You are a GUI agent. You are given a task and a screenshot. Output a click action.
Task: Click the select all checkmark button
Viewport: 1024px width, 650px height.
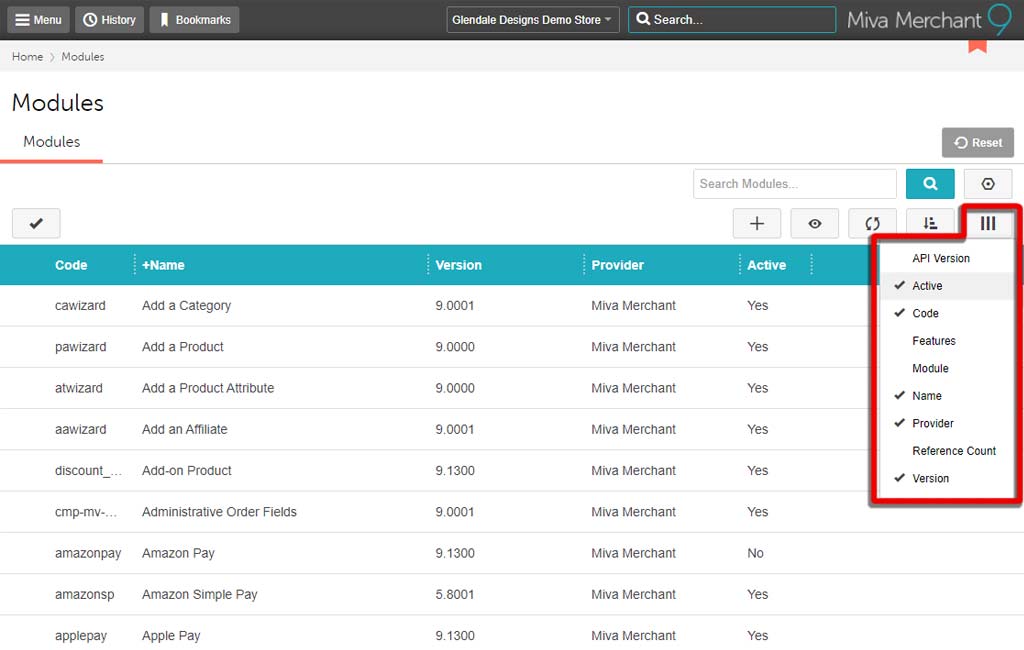pyautogui.click(x=36, y=223)
